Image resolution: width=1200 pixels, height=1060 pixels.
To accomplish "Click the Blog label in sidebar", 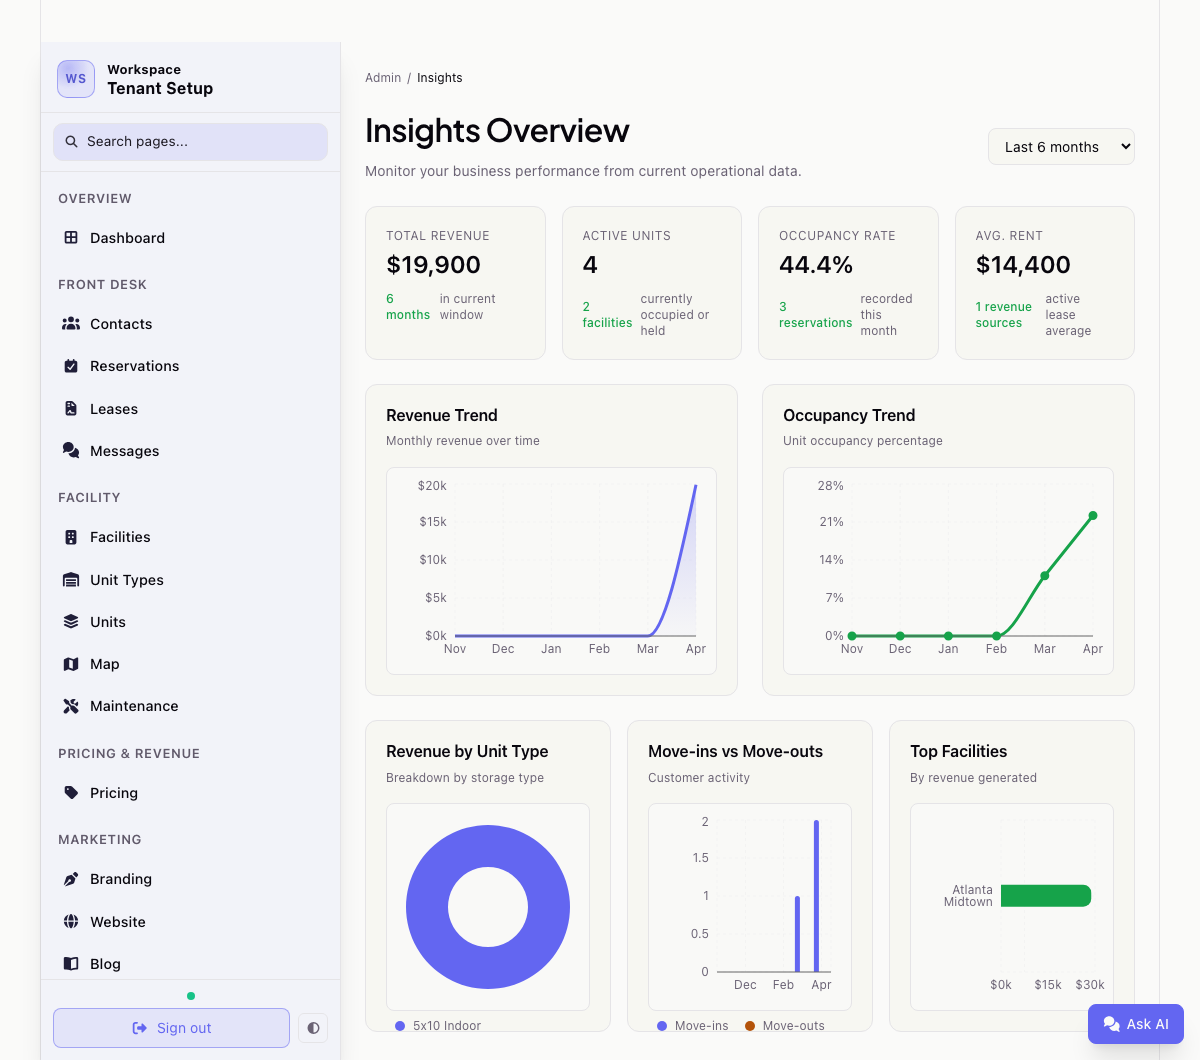I will (x=105, y=964).
